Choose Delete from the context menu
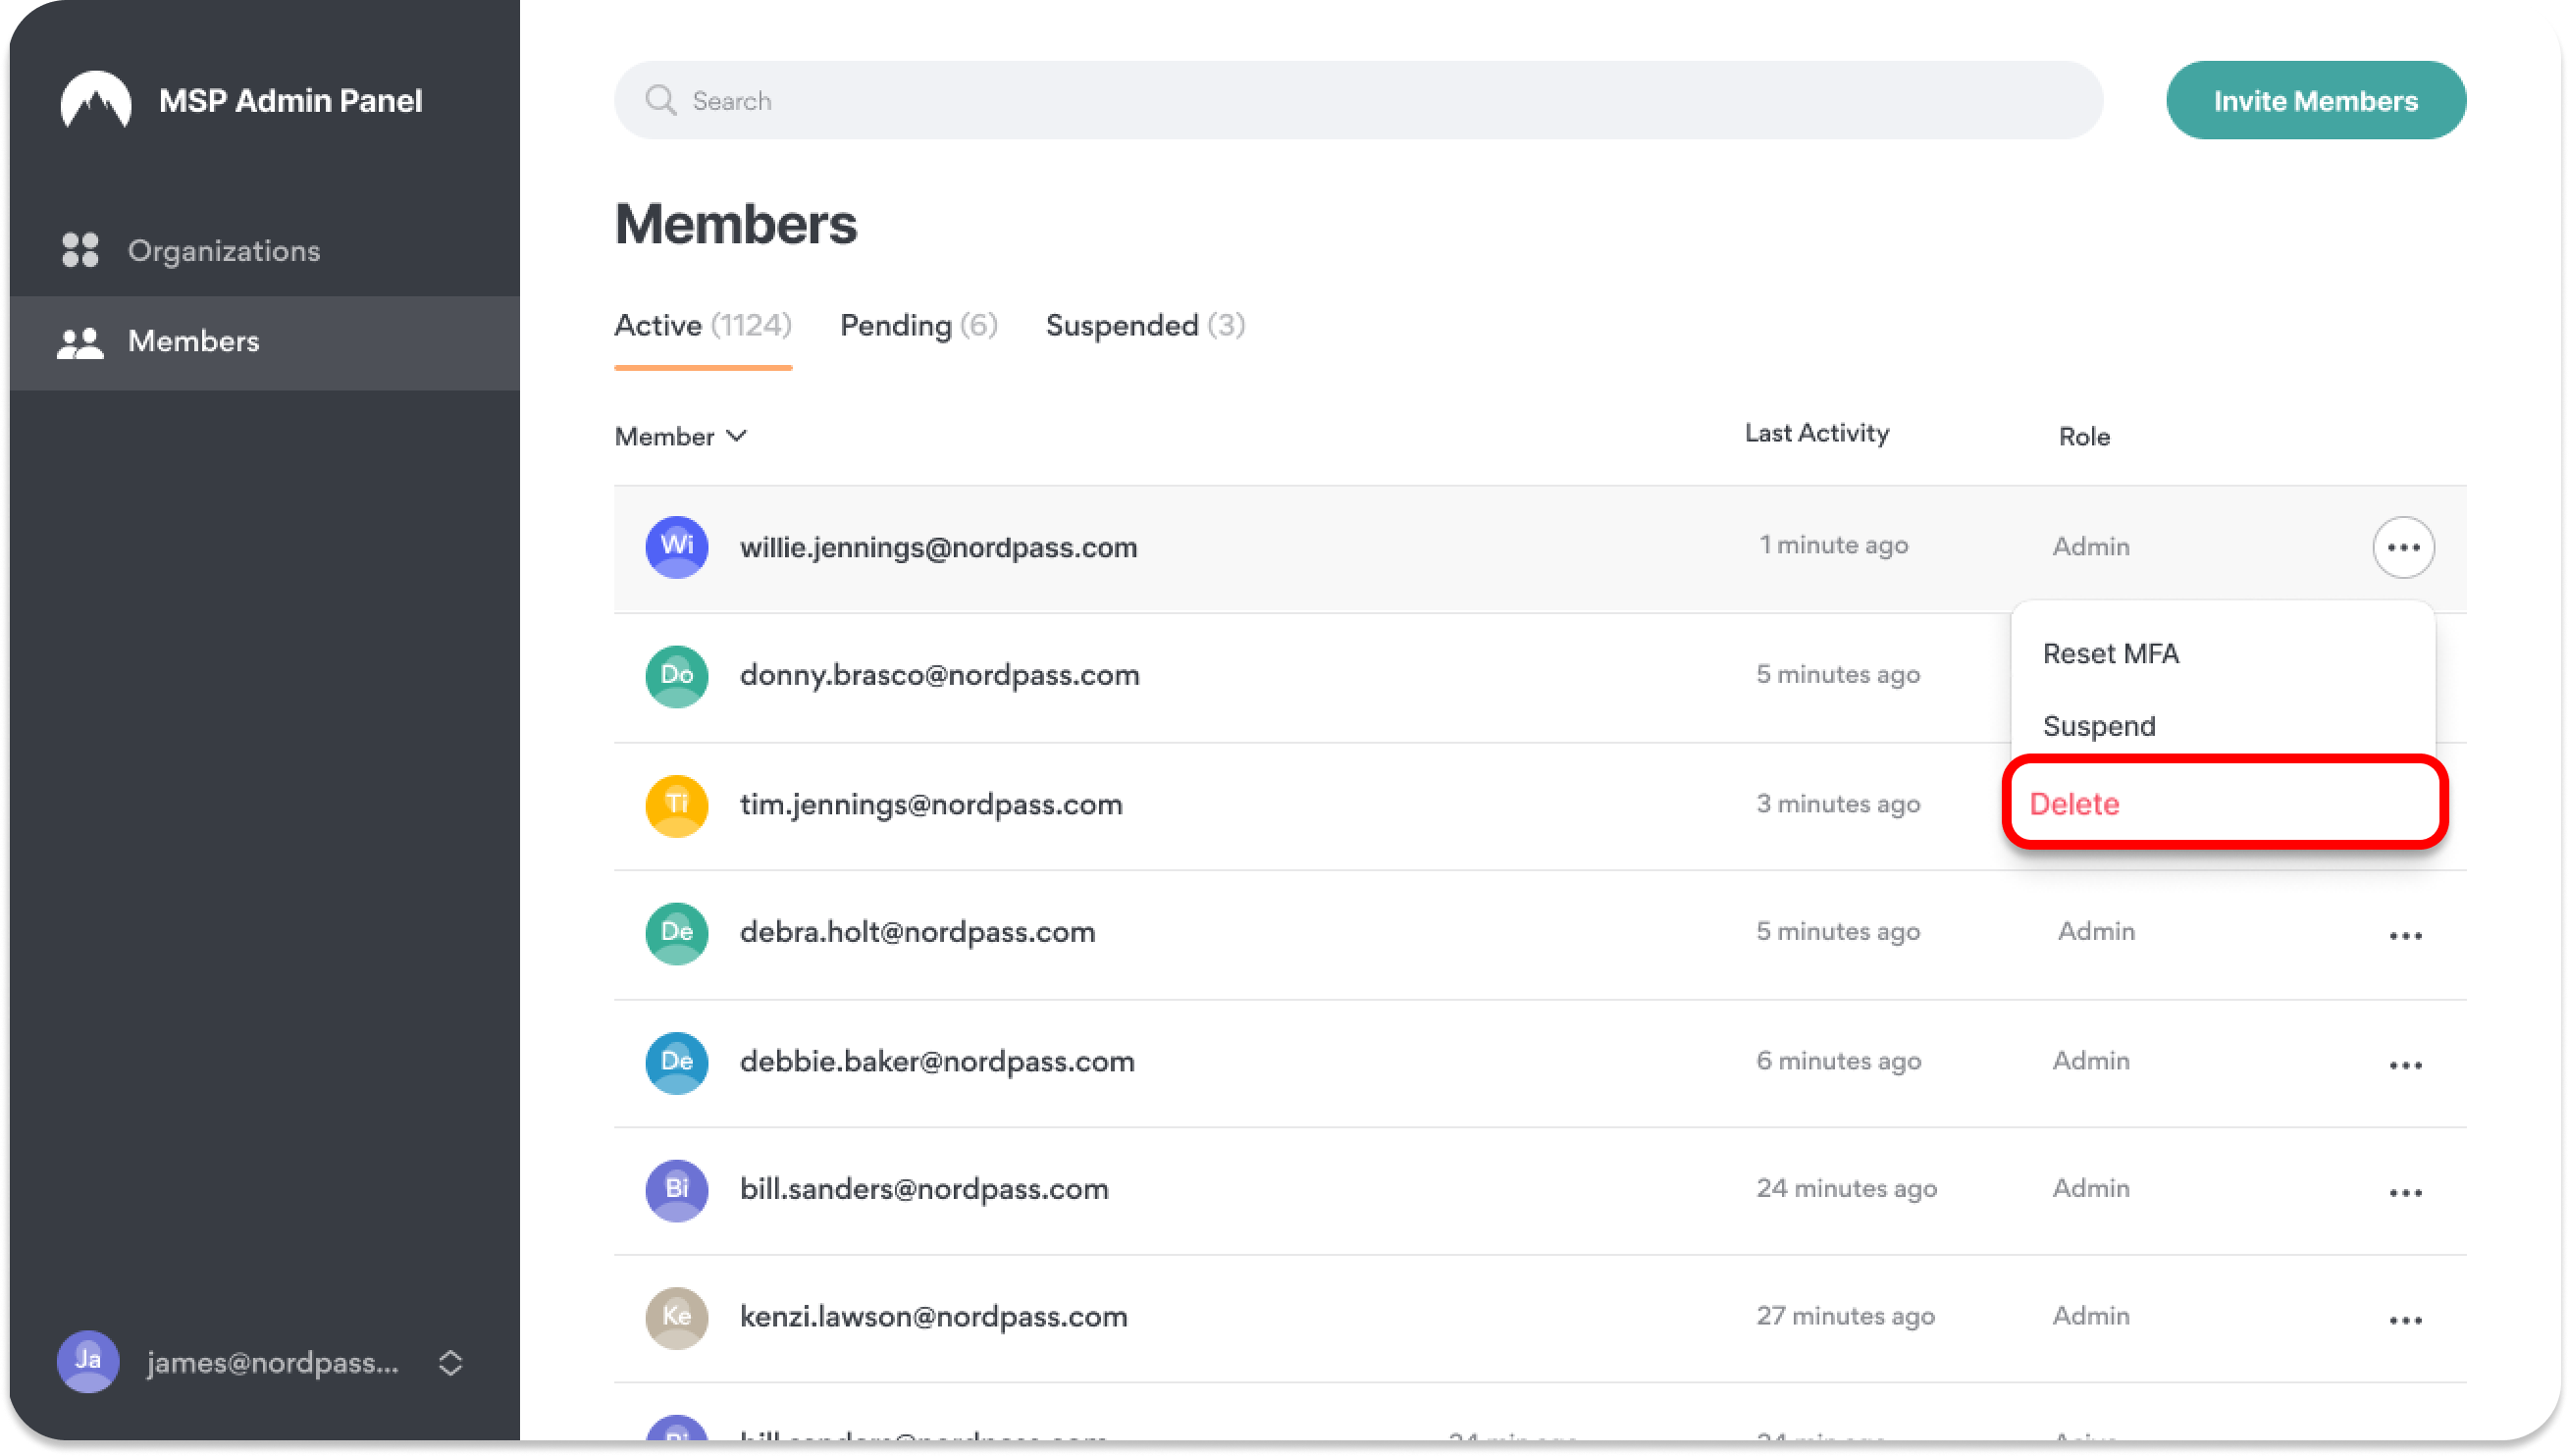 click(x=2224, y=803)
